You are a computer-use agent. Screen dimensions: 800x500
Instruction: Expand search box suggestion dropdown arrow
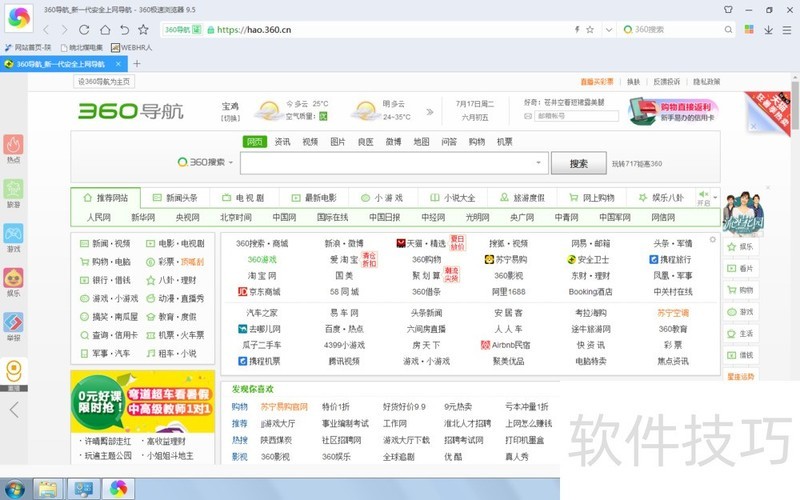tap(540, 162)
